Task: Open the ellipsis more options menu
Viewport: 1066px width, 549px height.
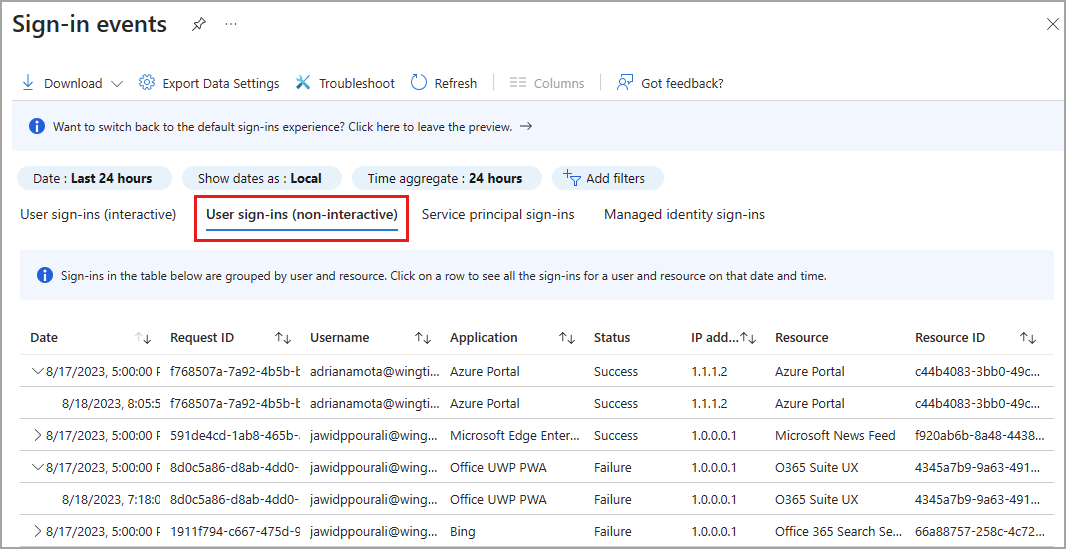Action: (x=231, y=25)
